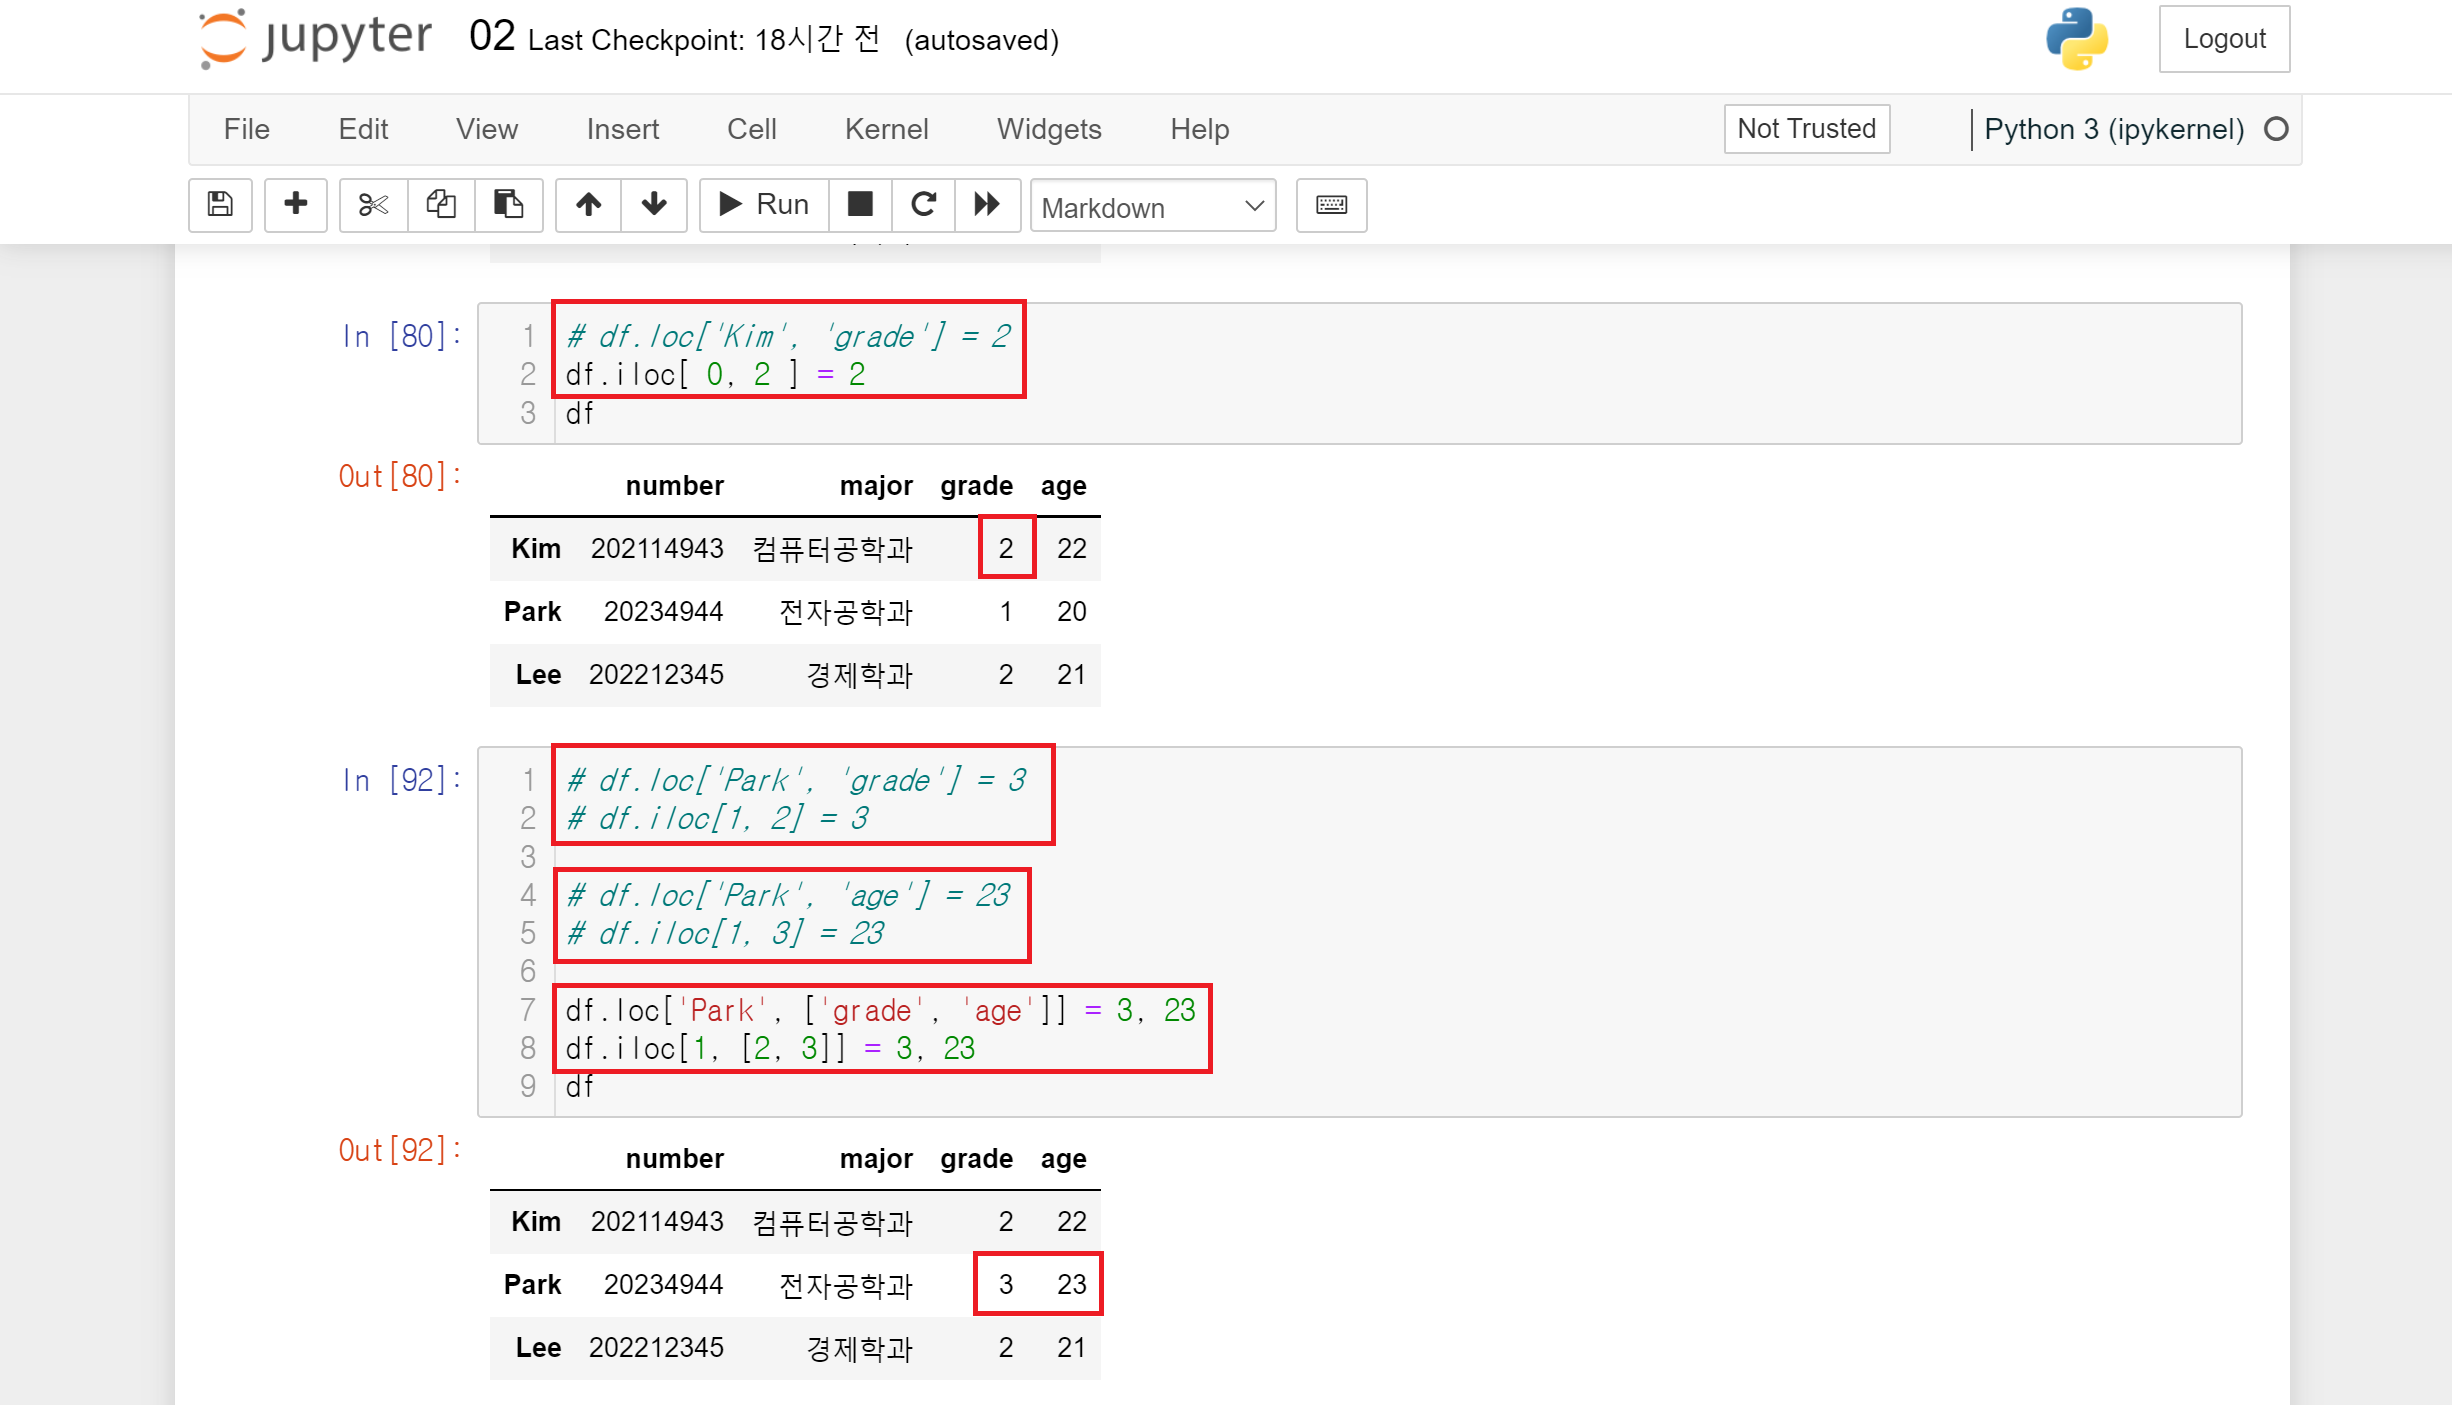The width and height of the screenshot is (2452, 1405).
Task: Click the Run button
Action: 764,205
